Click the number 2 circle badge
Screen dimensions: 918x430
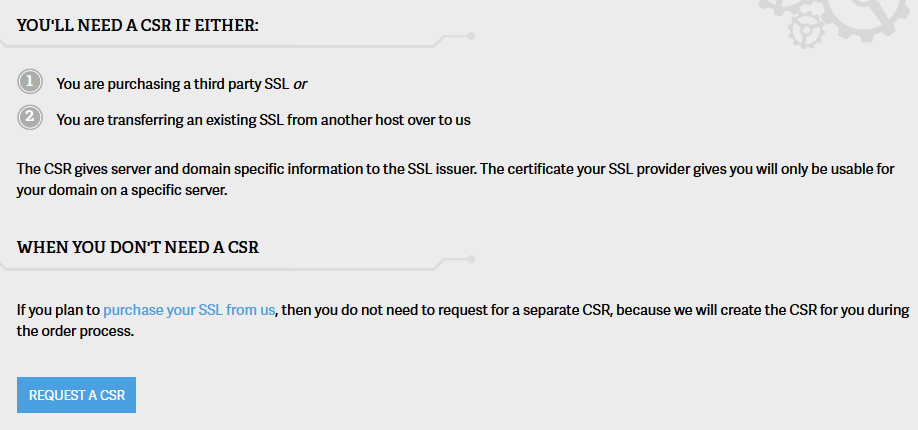point(30,118)
